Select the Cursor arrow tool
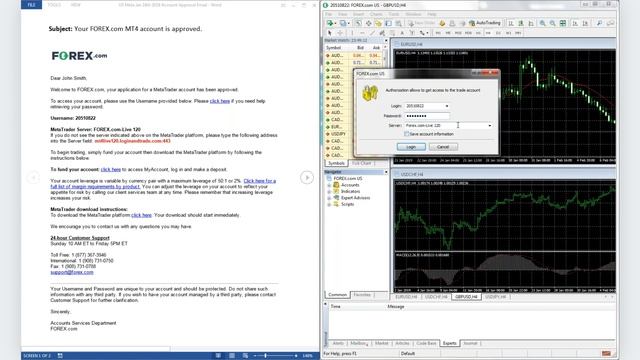The height and width of the screenshot is (360, 640). (330, 33)
